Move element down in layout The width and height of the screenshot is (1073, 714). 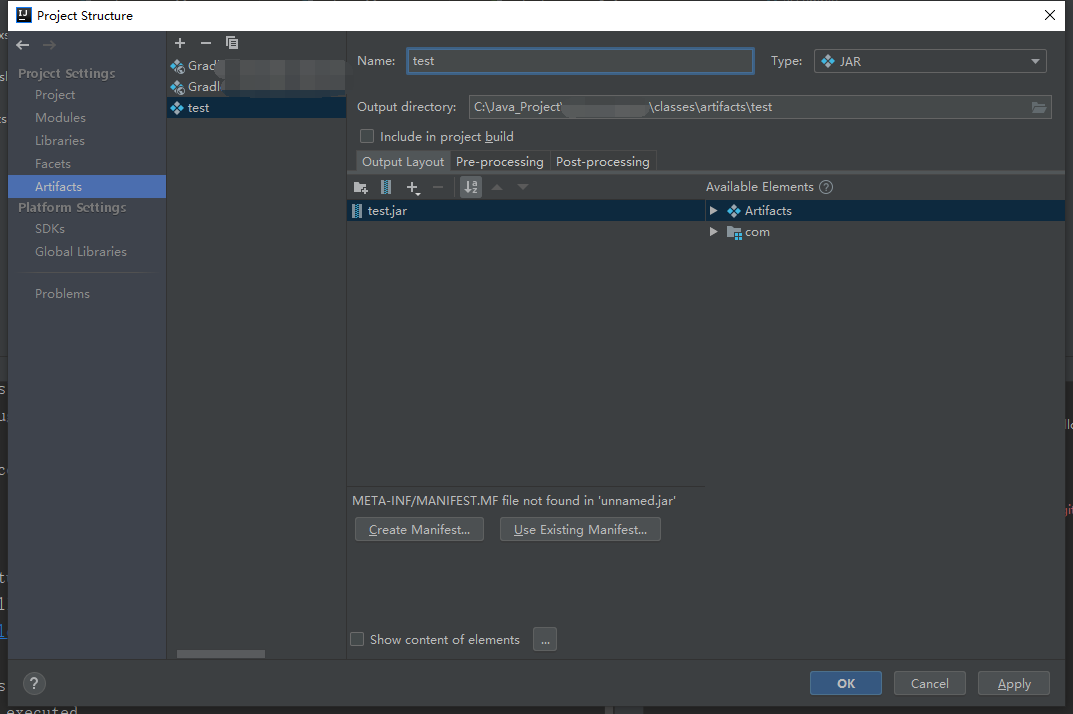pyautogui.click(x=523, y=187)
